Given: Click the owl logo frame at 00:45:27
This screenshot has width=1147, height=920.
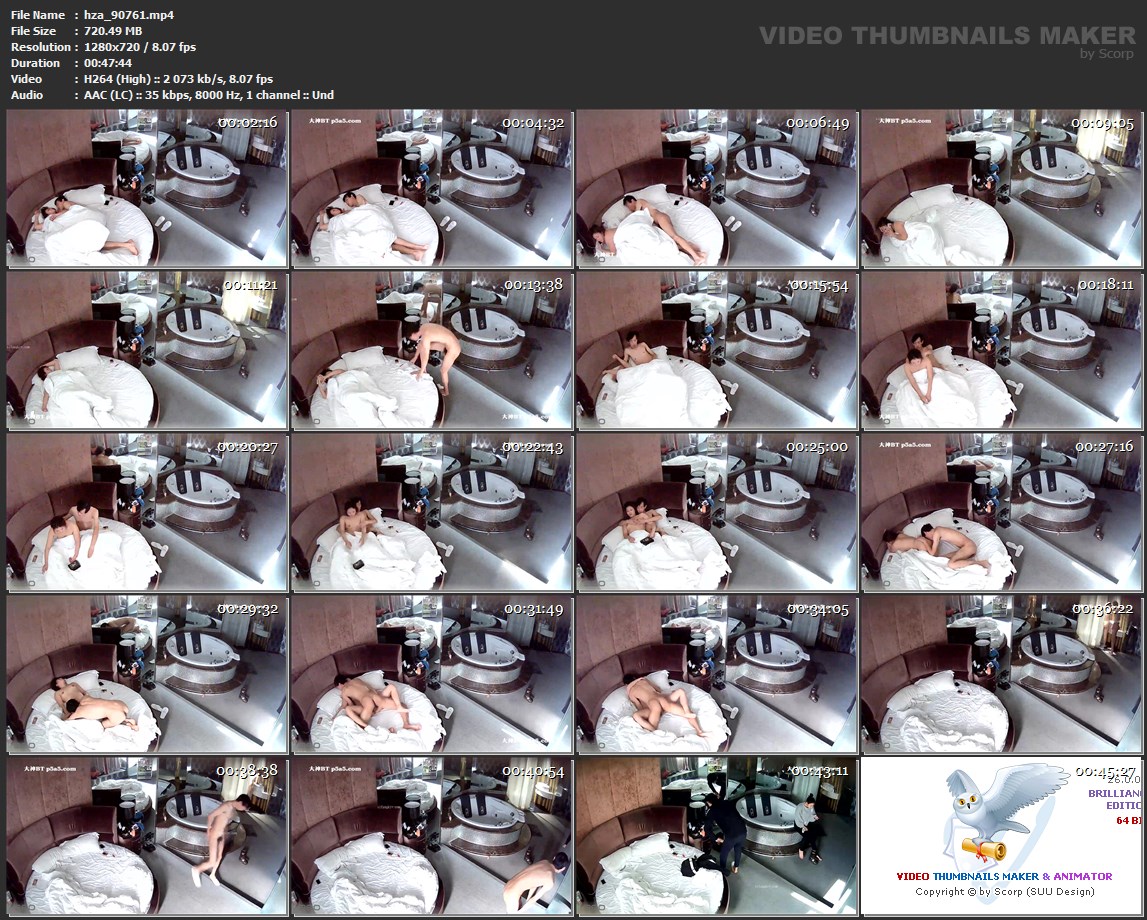Looking at the screenshot, I should tap(1001, 836).
